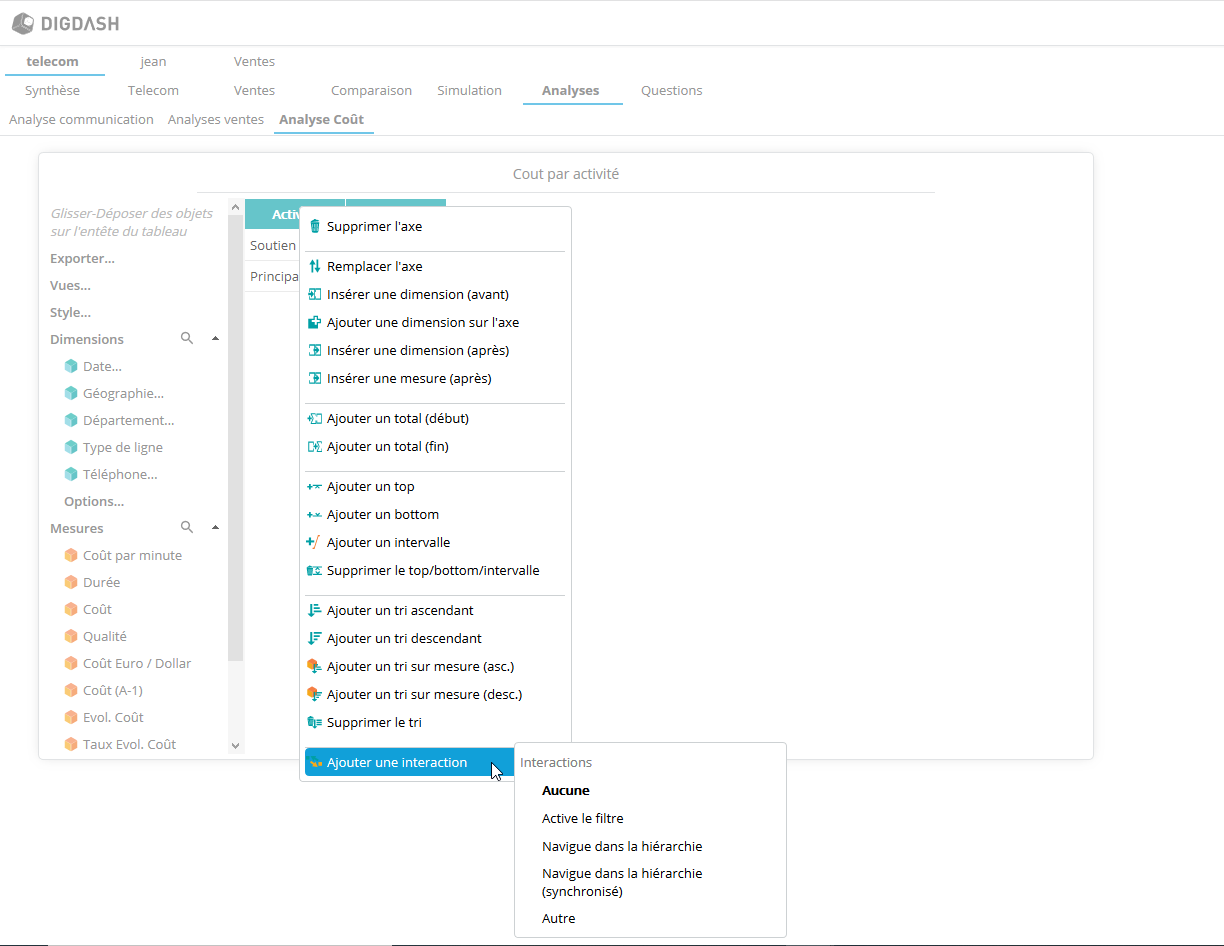Collapse the Dimensions section arrow
The width and height of the screenshot is (1224, 946).
click(215, 339)
